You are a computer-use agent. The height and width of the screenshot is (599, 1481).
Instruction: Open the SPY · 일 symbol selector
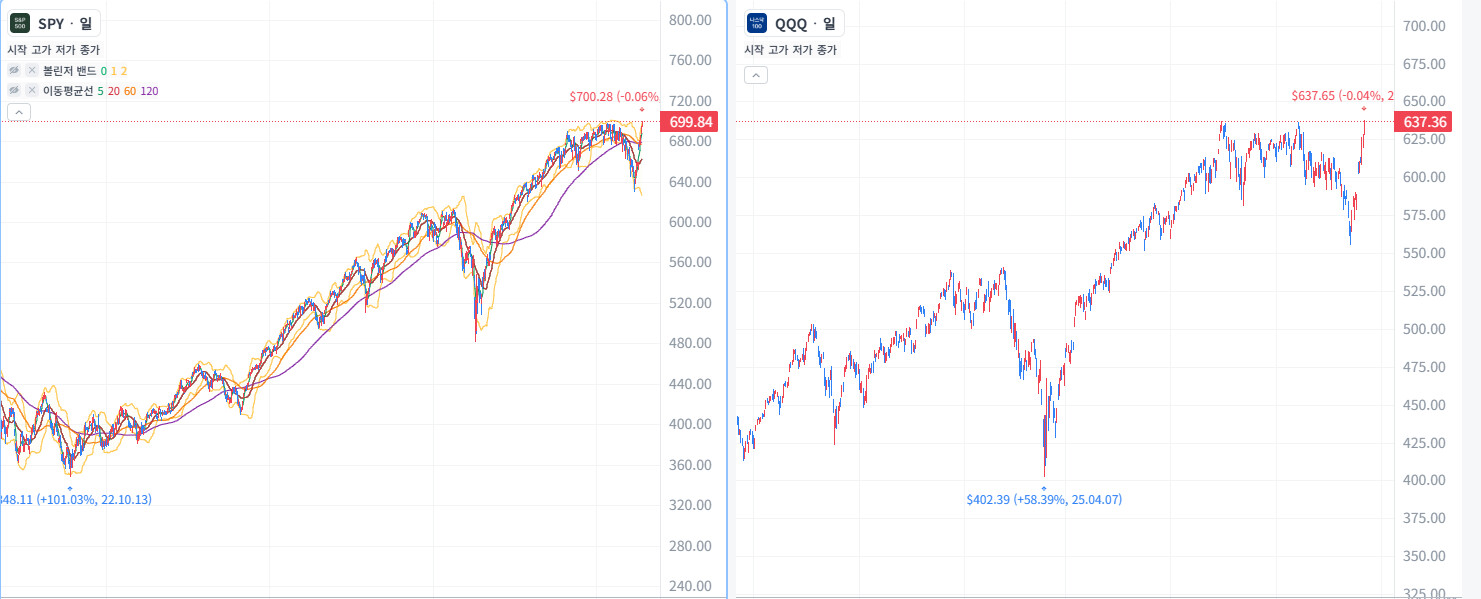point(53,23)
